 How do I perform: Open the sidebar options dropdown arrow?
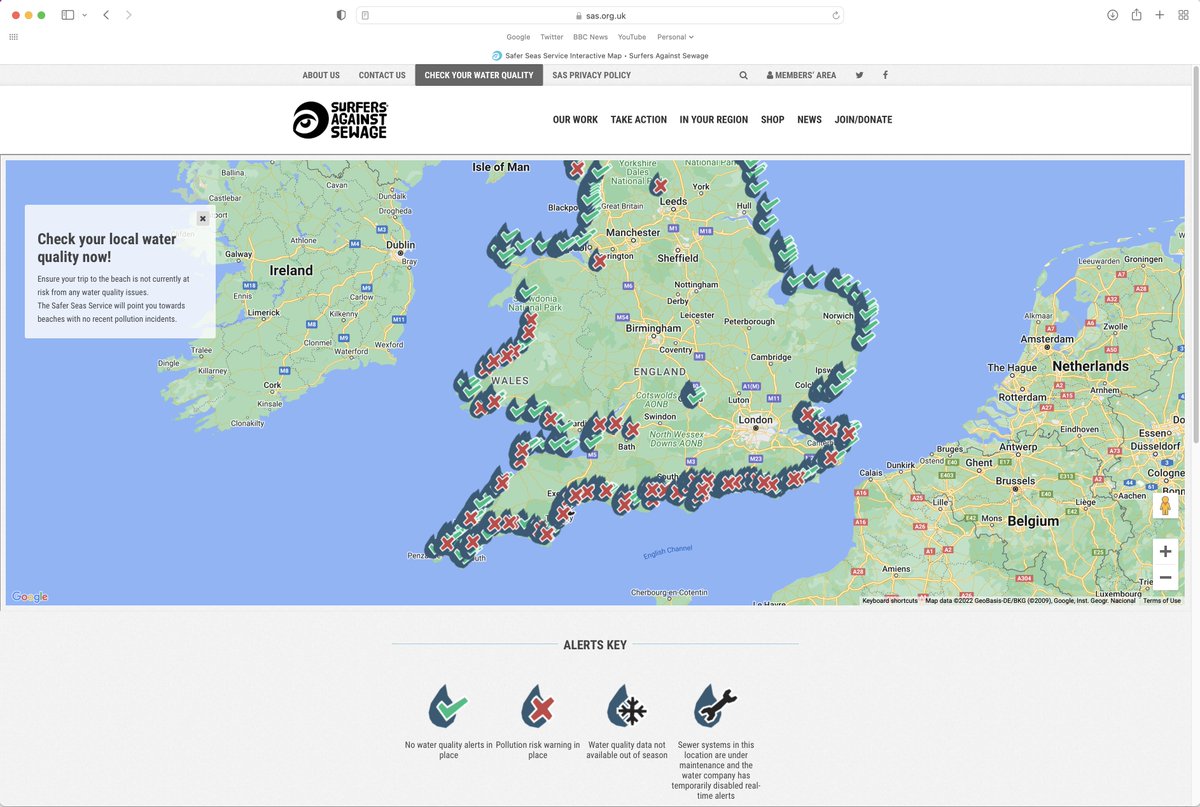pyautogui.click(x=84, y=15)
